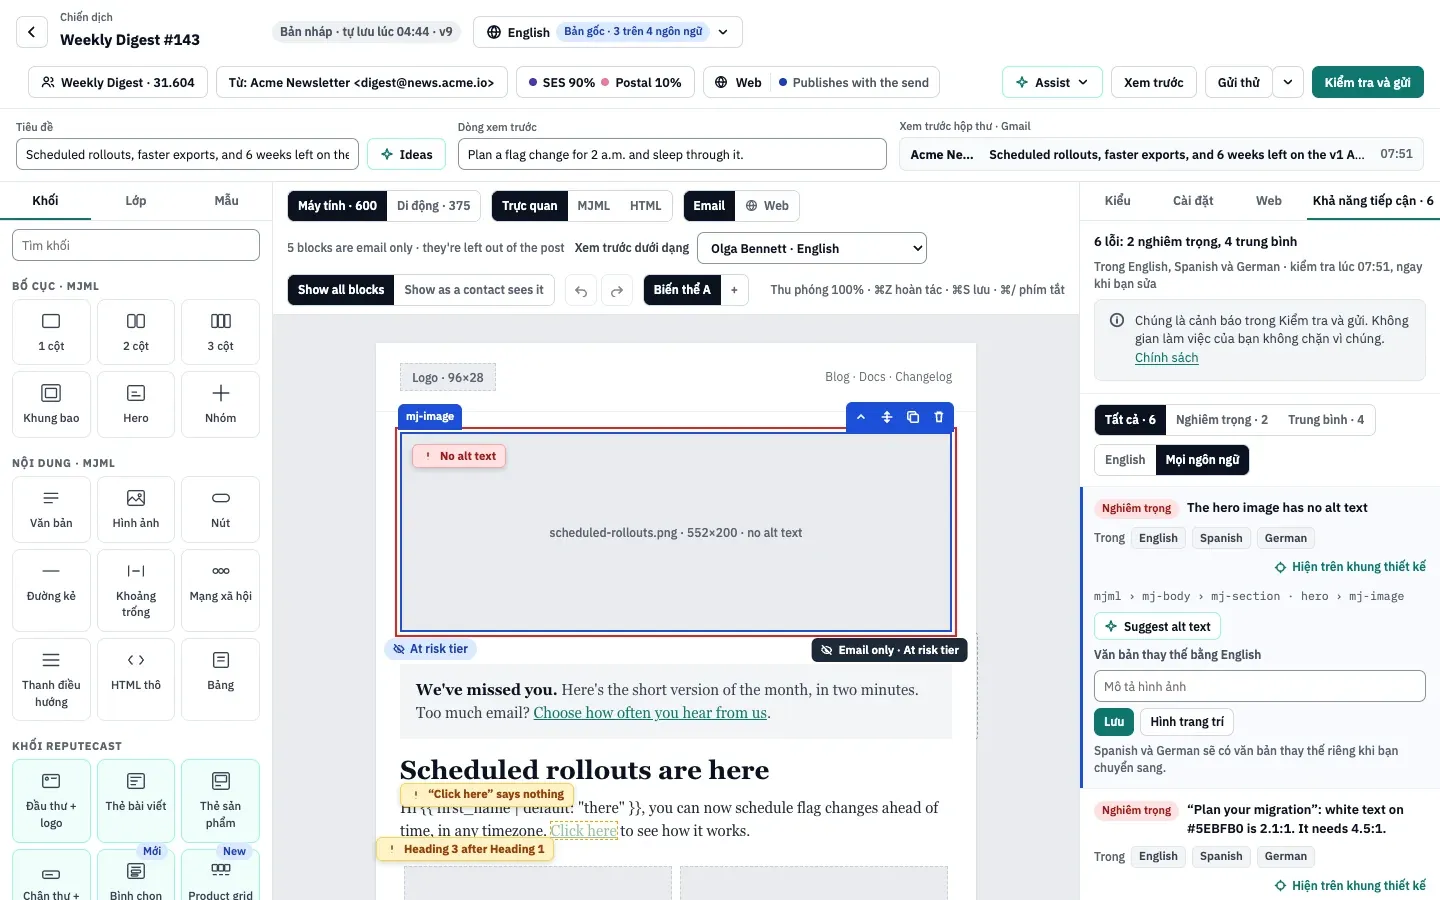Insert the Khung bao wrapper block
Image resolution: width=1440 pixels, height=900 pixels.
click(51, 404)
